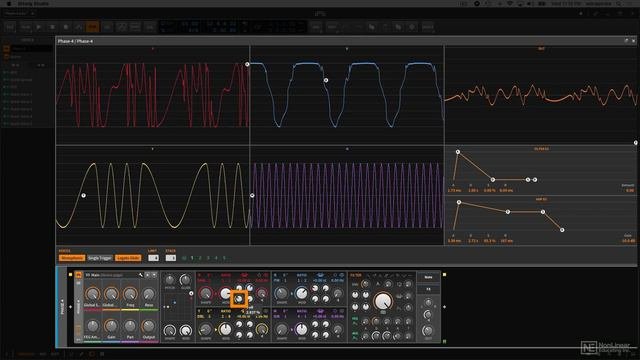Screen dimensions: 640x360
Task: Click the play button in the transport
Action: coord(39,27)
